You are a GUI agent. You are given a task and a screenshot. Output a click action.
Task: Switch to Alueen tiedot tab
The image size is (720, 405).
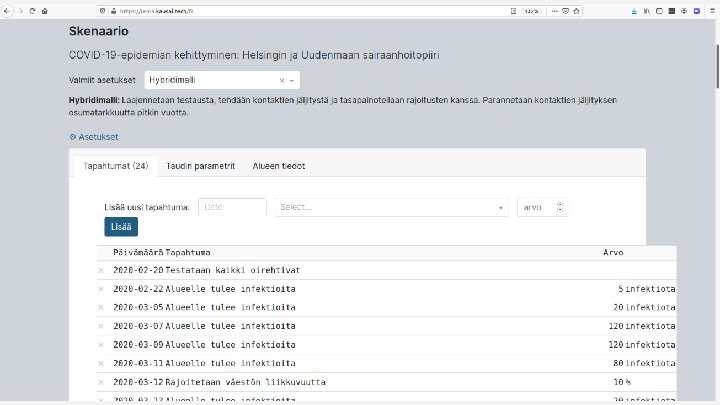pos(279,166)
